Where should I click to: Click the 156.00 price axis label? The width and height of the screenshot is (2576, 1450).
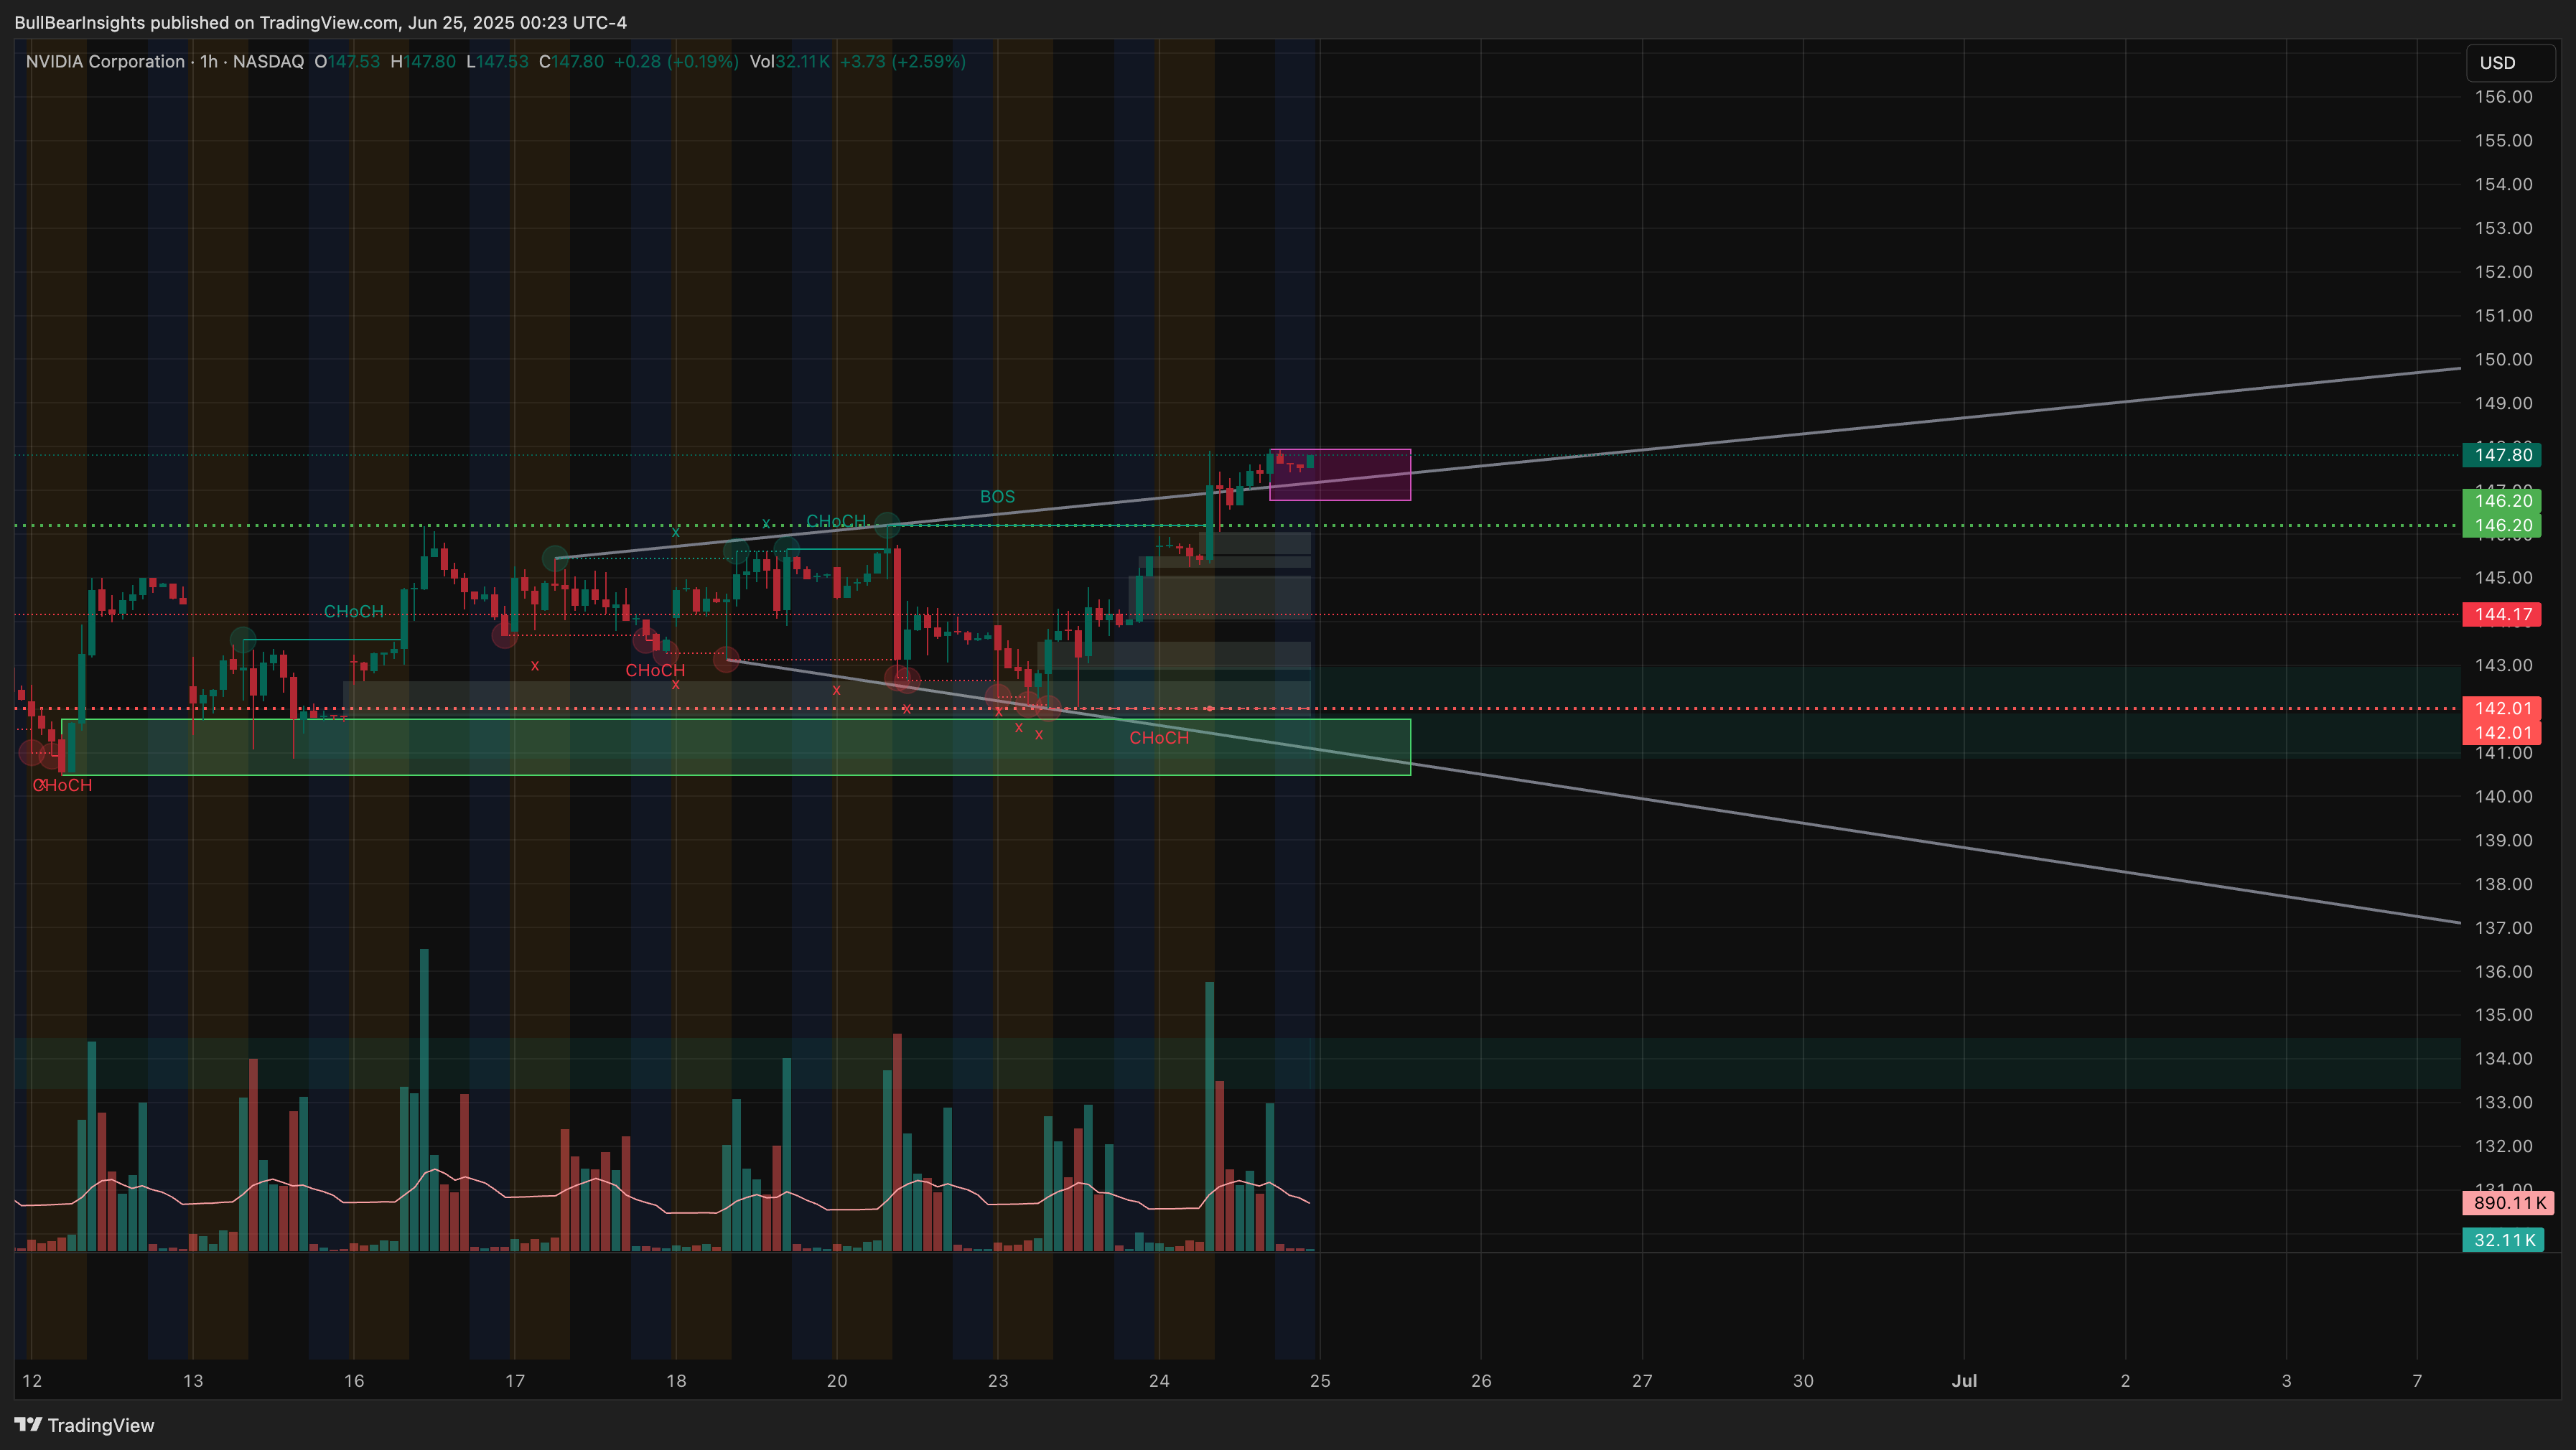[2503, 97]
